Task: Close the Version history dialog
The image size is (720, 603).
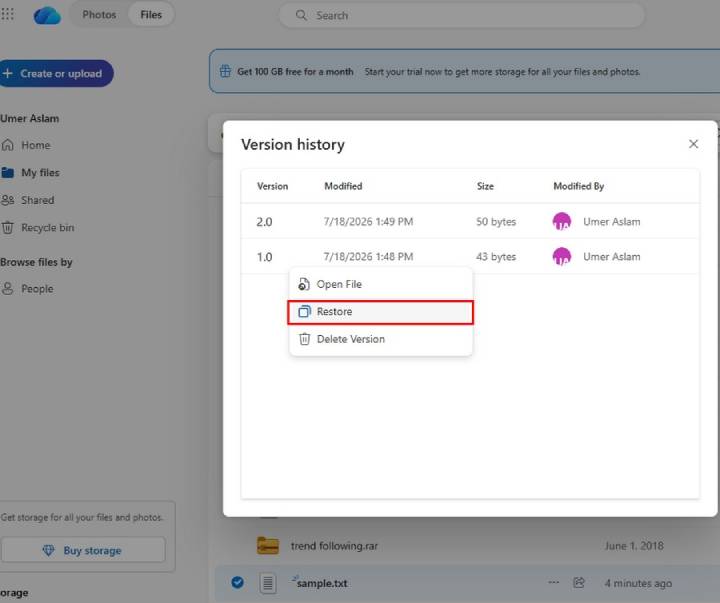Action: tap(693, 144)
